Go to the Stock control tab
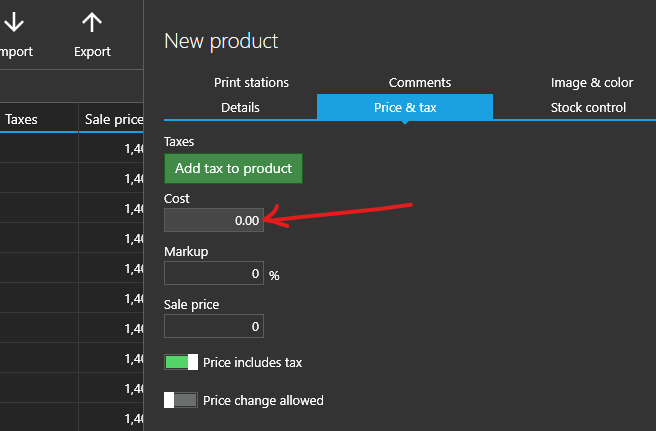656x431 pixels. tap(588, 107)
